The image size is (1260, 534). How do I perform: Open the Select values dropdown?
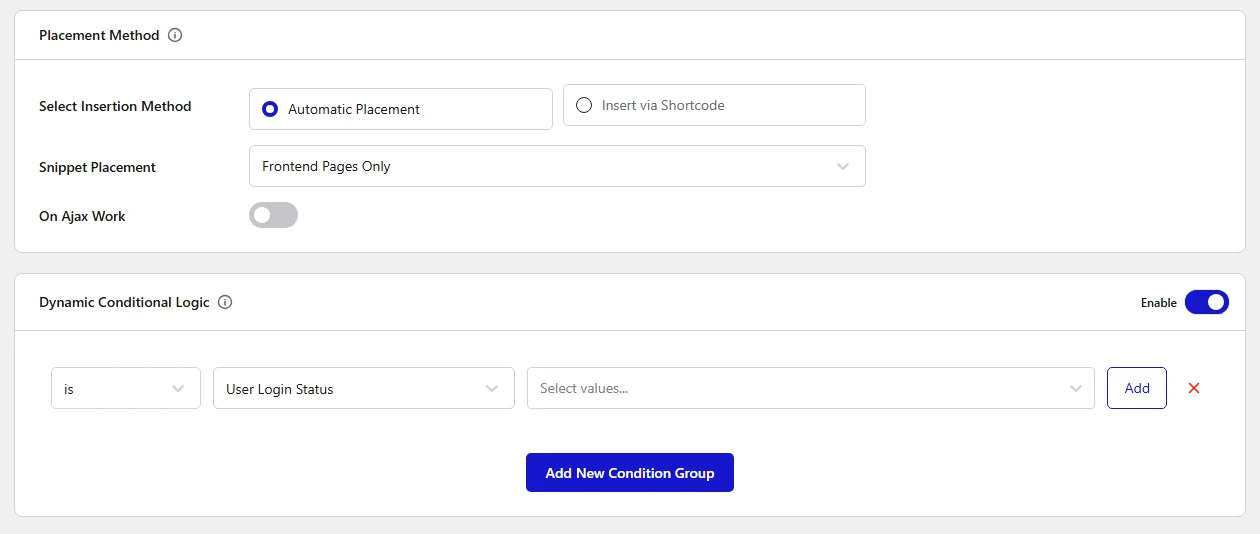[811, 388]
